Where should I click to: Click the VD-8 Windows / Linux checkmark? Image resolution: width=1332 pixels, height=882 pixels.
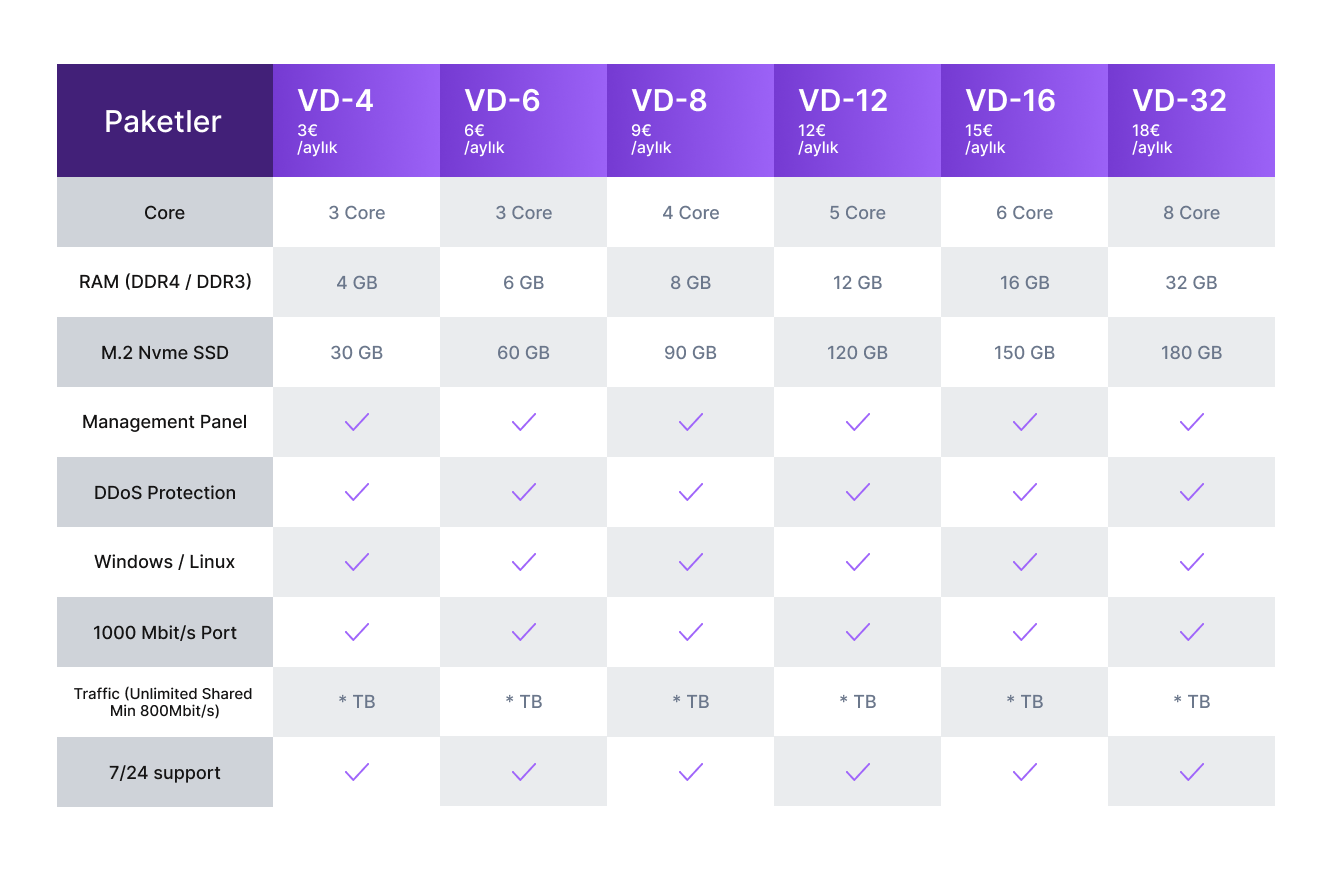click(691, 562)
